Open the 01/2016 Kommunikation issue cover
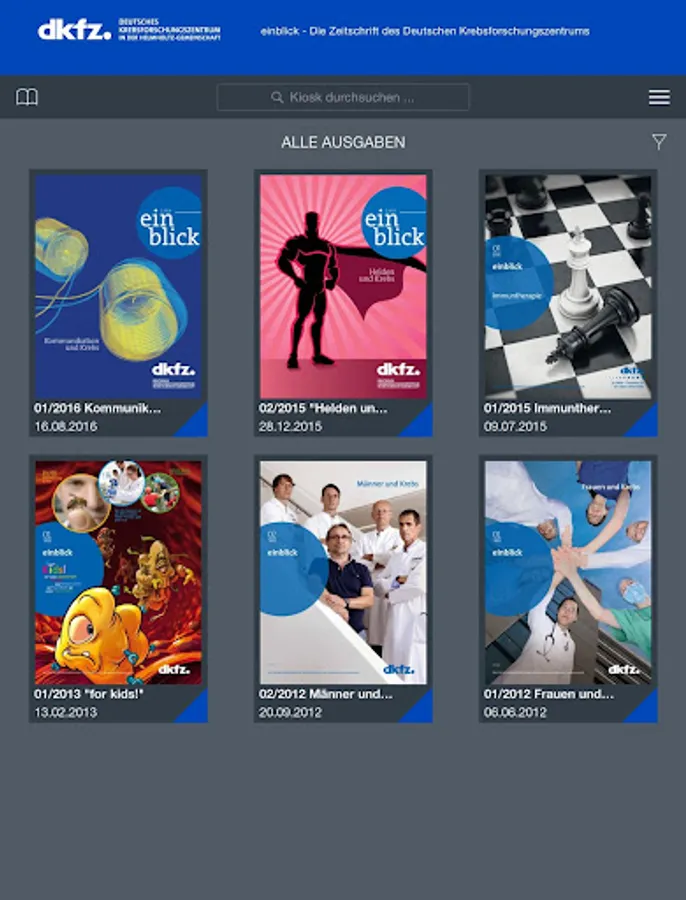The height and width of the screenshot is (900, 686). (118, 286)
